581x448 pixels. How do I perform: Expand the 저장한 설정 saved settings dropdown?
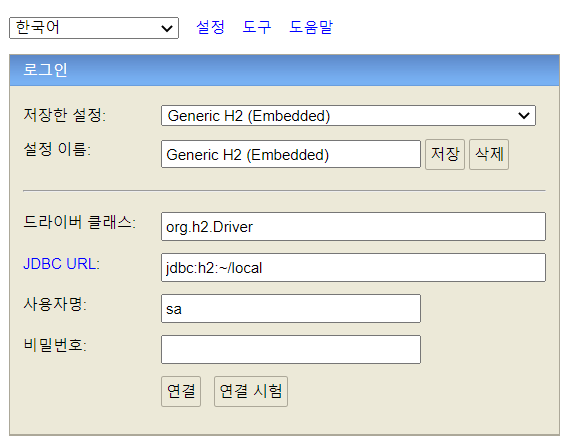tap(348, 116)
